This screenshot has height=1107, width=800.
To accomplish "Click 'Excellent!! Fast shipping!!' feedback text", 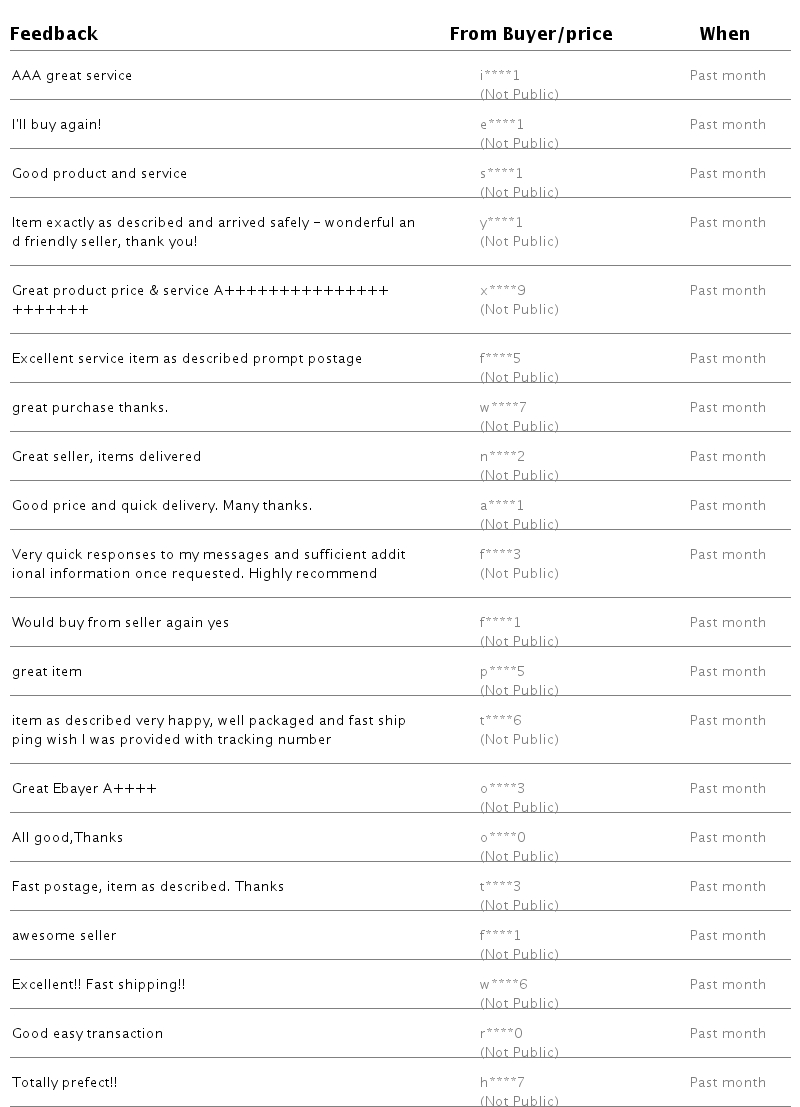I will tap(99, 985).
